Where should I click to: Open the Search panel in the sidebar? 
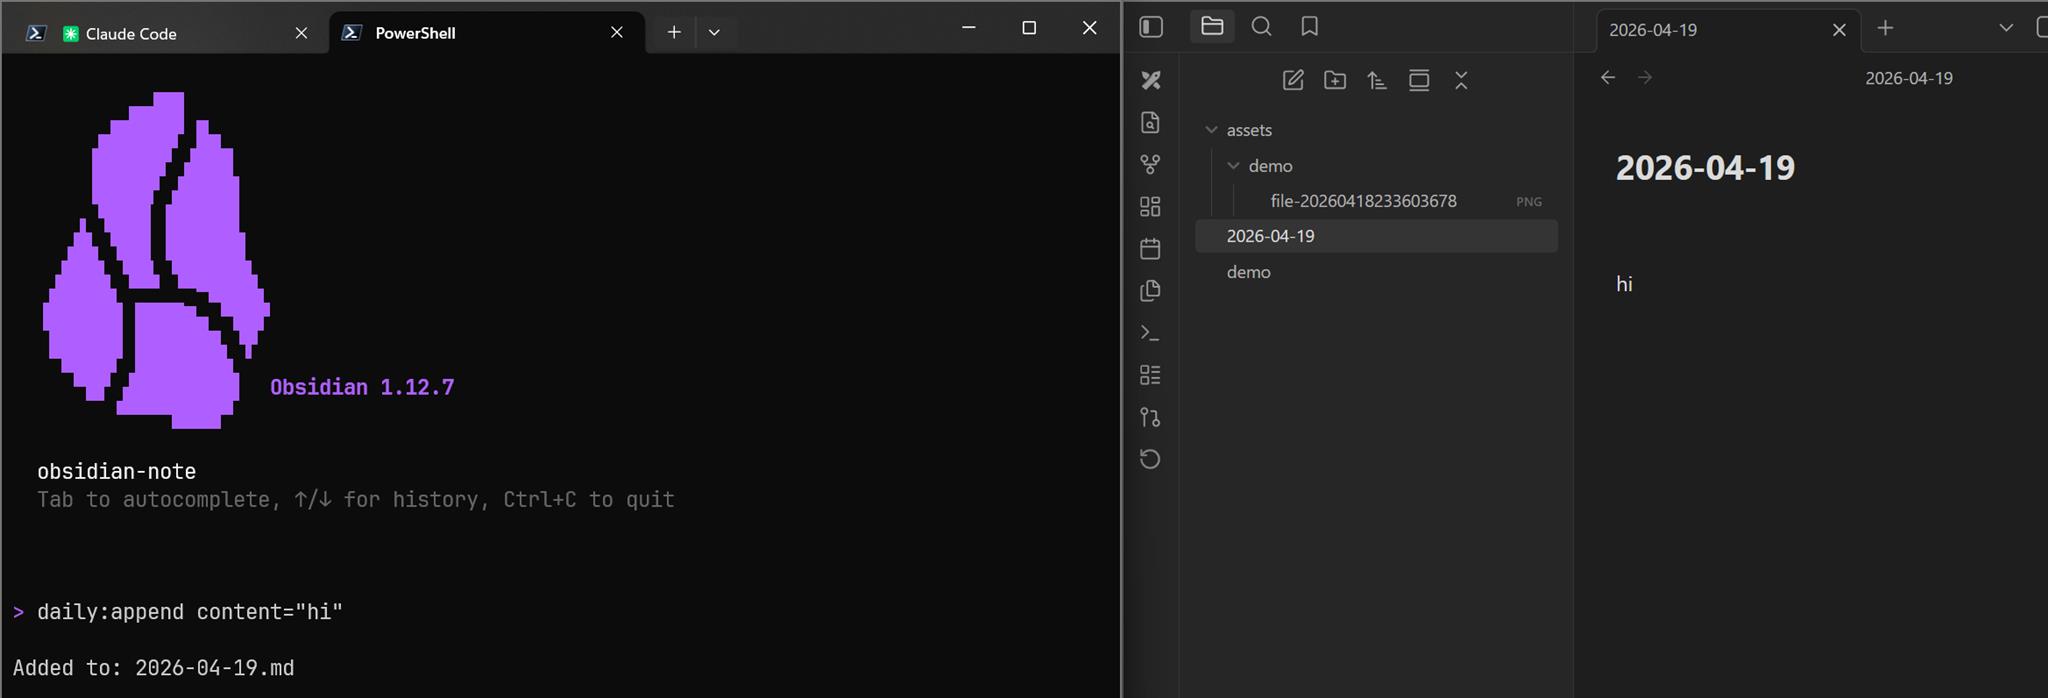tap(1261, 27)
